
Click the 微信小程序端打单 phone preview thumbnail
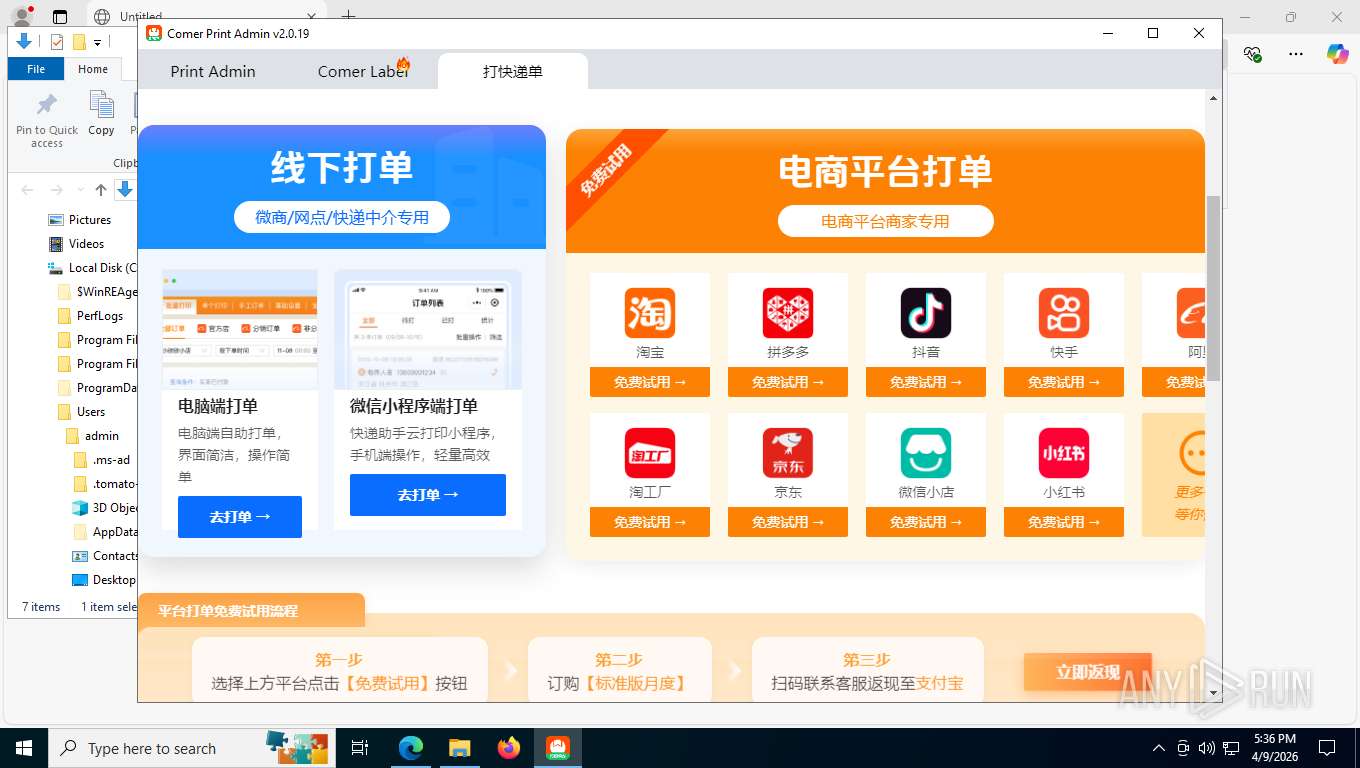coord(428,329)
